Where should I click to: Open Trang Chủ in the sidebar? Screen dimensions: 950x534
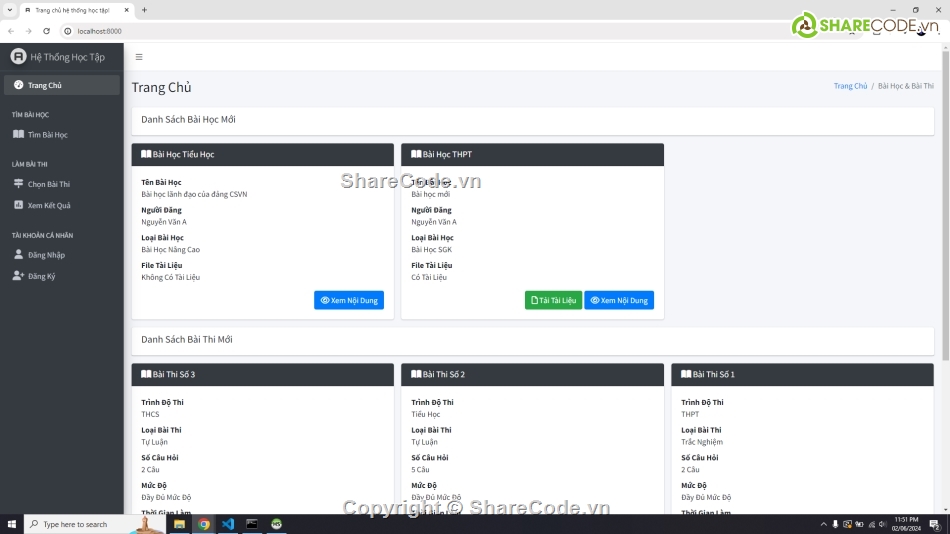pos(62,85)
